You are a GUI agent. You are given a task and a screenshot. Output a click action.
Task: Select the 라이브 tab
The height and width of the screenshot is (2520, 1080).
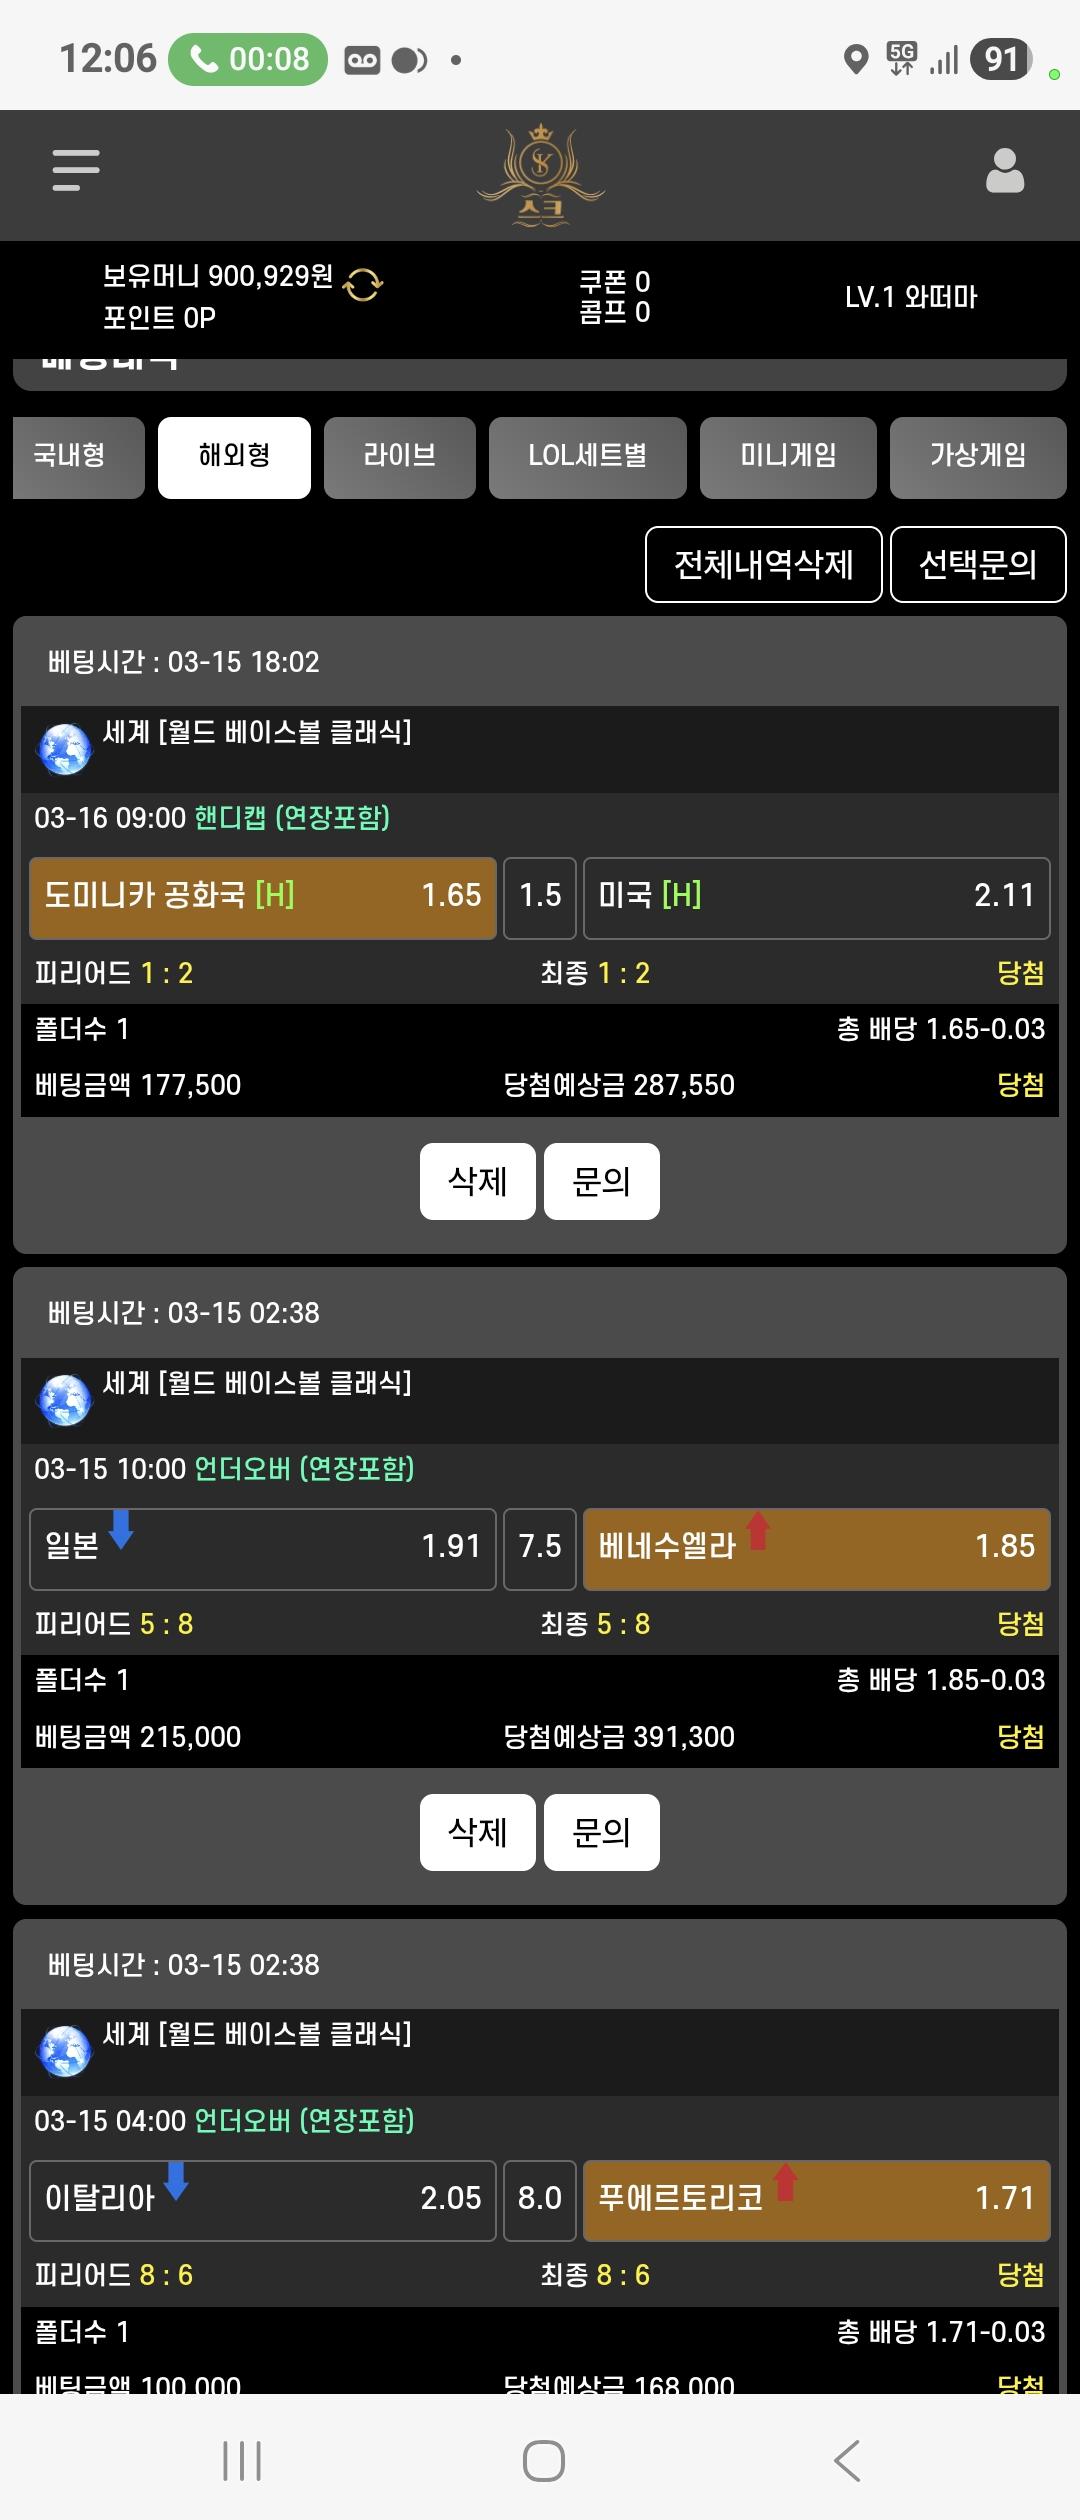[x=399, y=457]
